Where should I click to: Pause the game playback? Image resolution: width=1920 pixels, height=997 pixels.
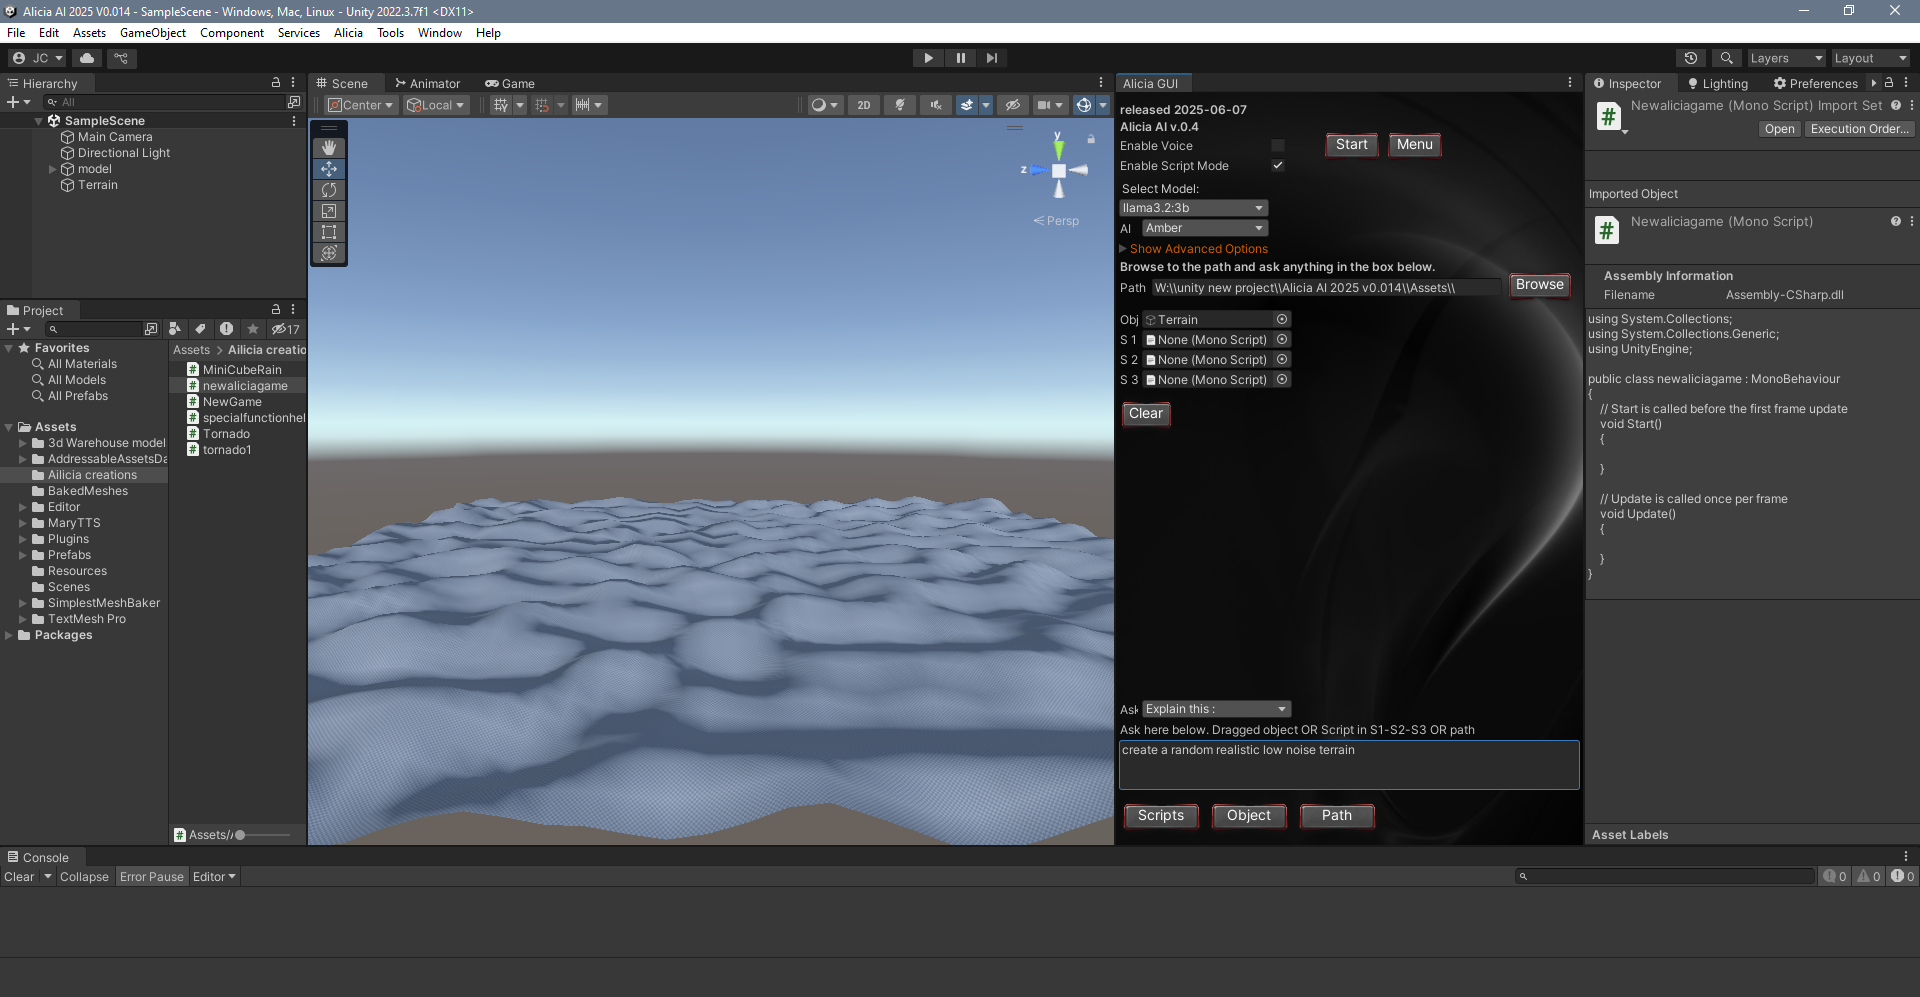(960, 58)
